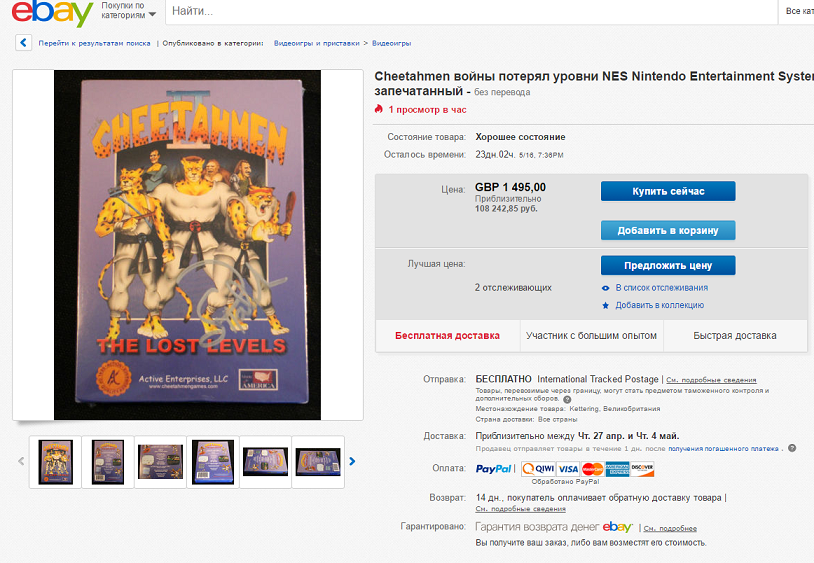Screen dimensions: 814x563
Task: Add item to watch list via eye link
Action: tap(661, 287)
